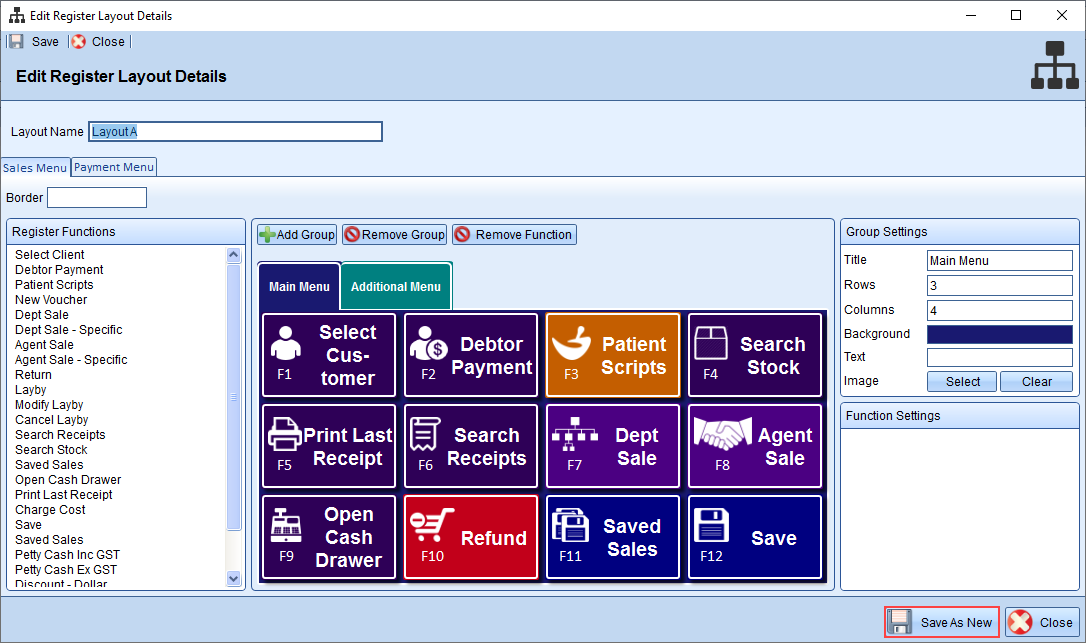The height and width of the screenshot is (643, 1086).
Task: Click the Save As New button
Action: coord(941,621)
